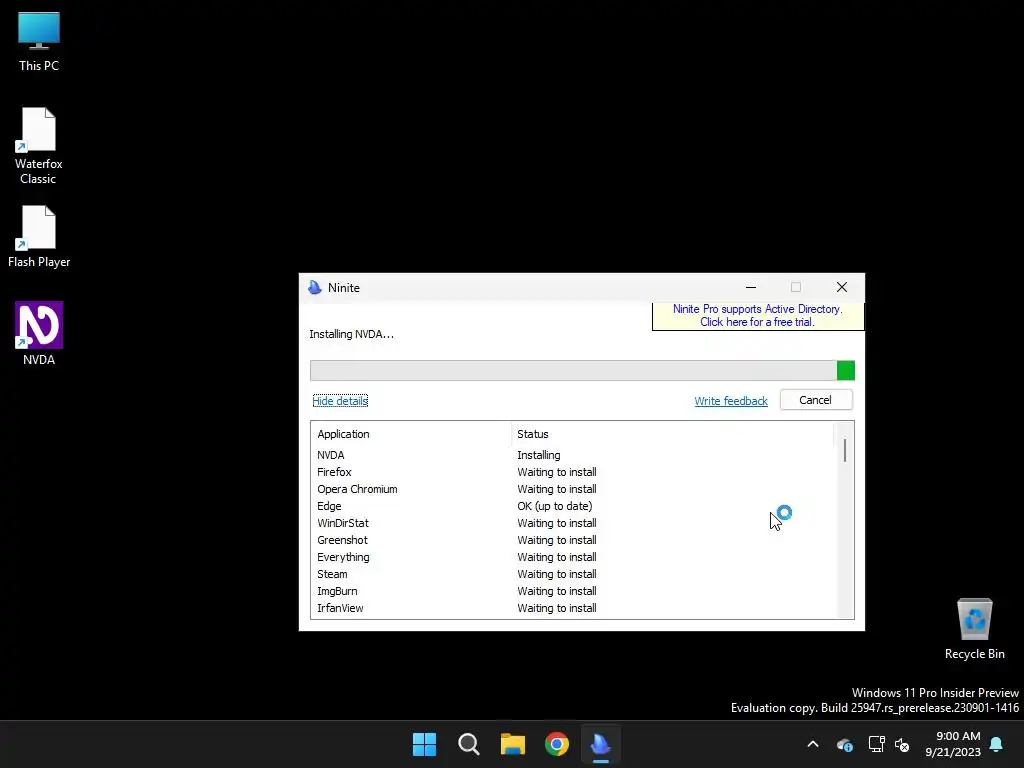Image resolution: width=1024 pixels, height=768 pixels.
Task: Select the Greenshot row
Action: point(573,539)
